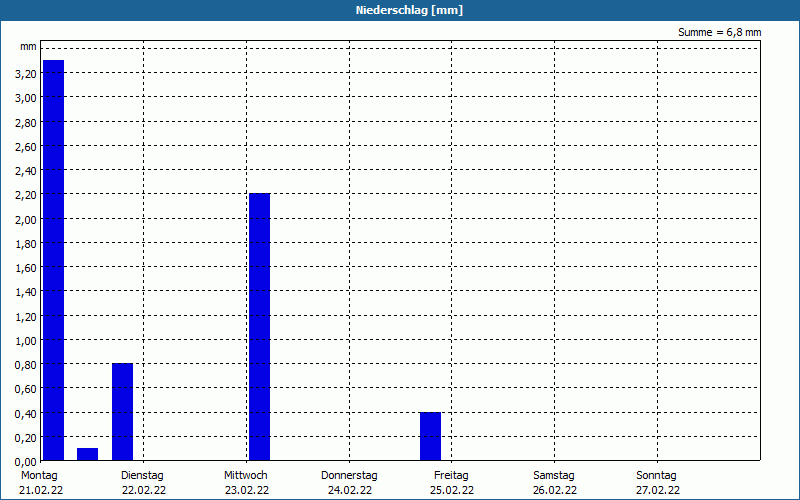Click the '0,60' y-axis value

point(26,389)
